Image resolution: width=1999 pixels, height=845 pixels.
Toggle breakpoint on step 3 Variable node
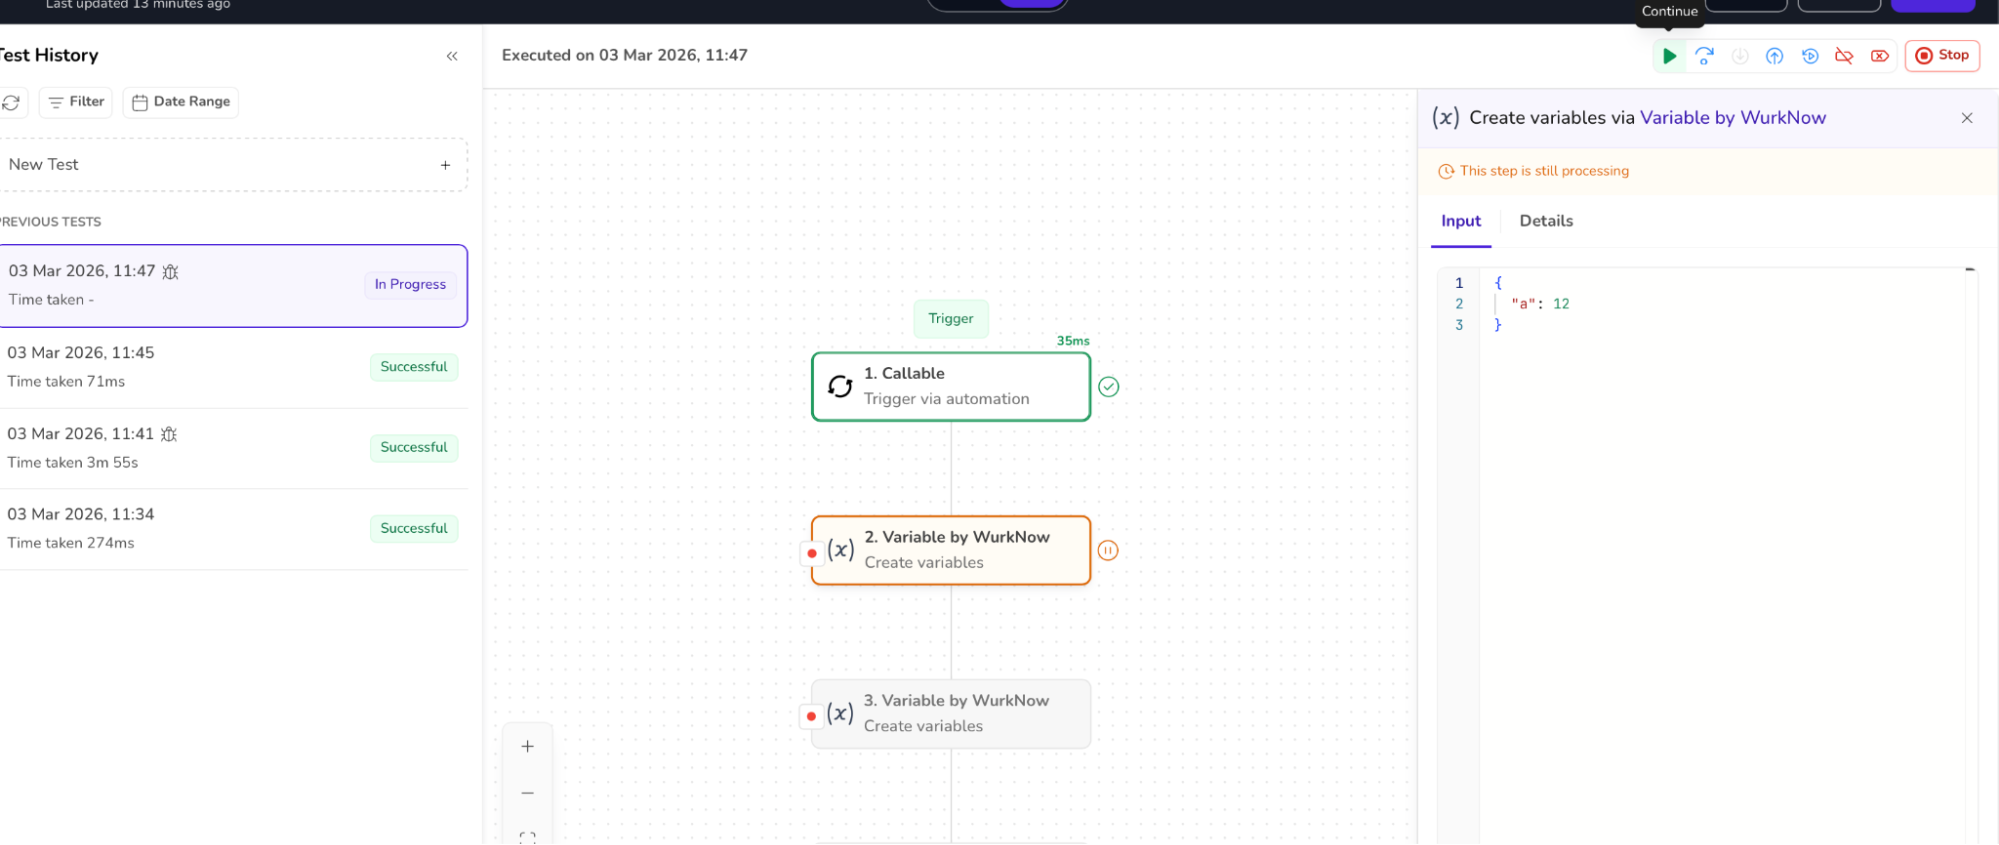811,716
